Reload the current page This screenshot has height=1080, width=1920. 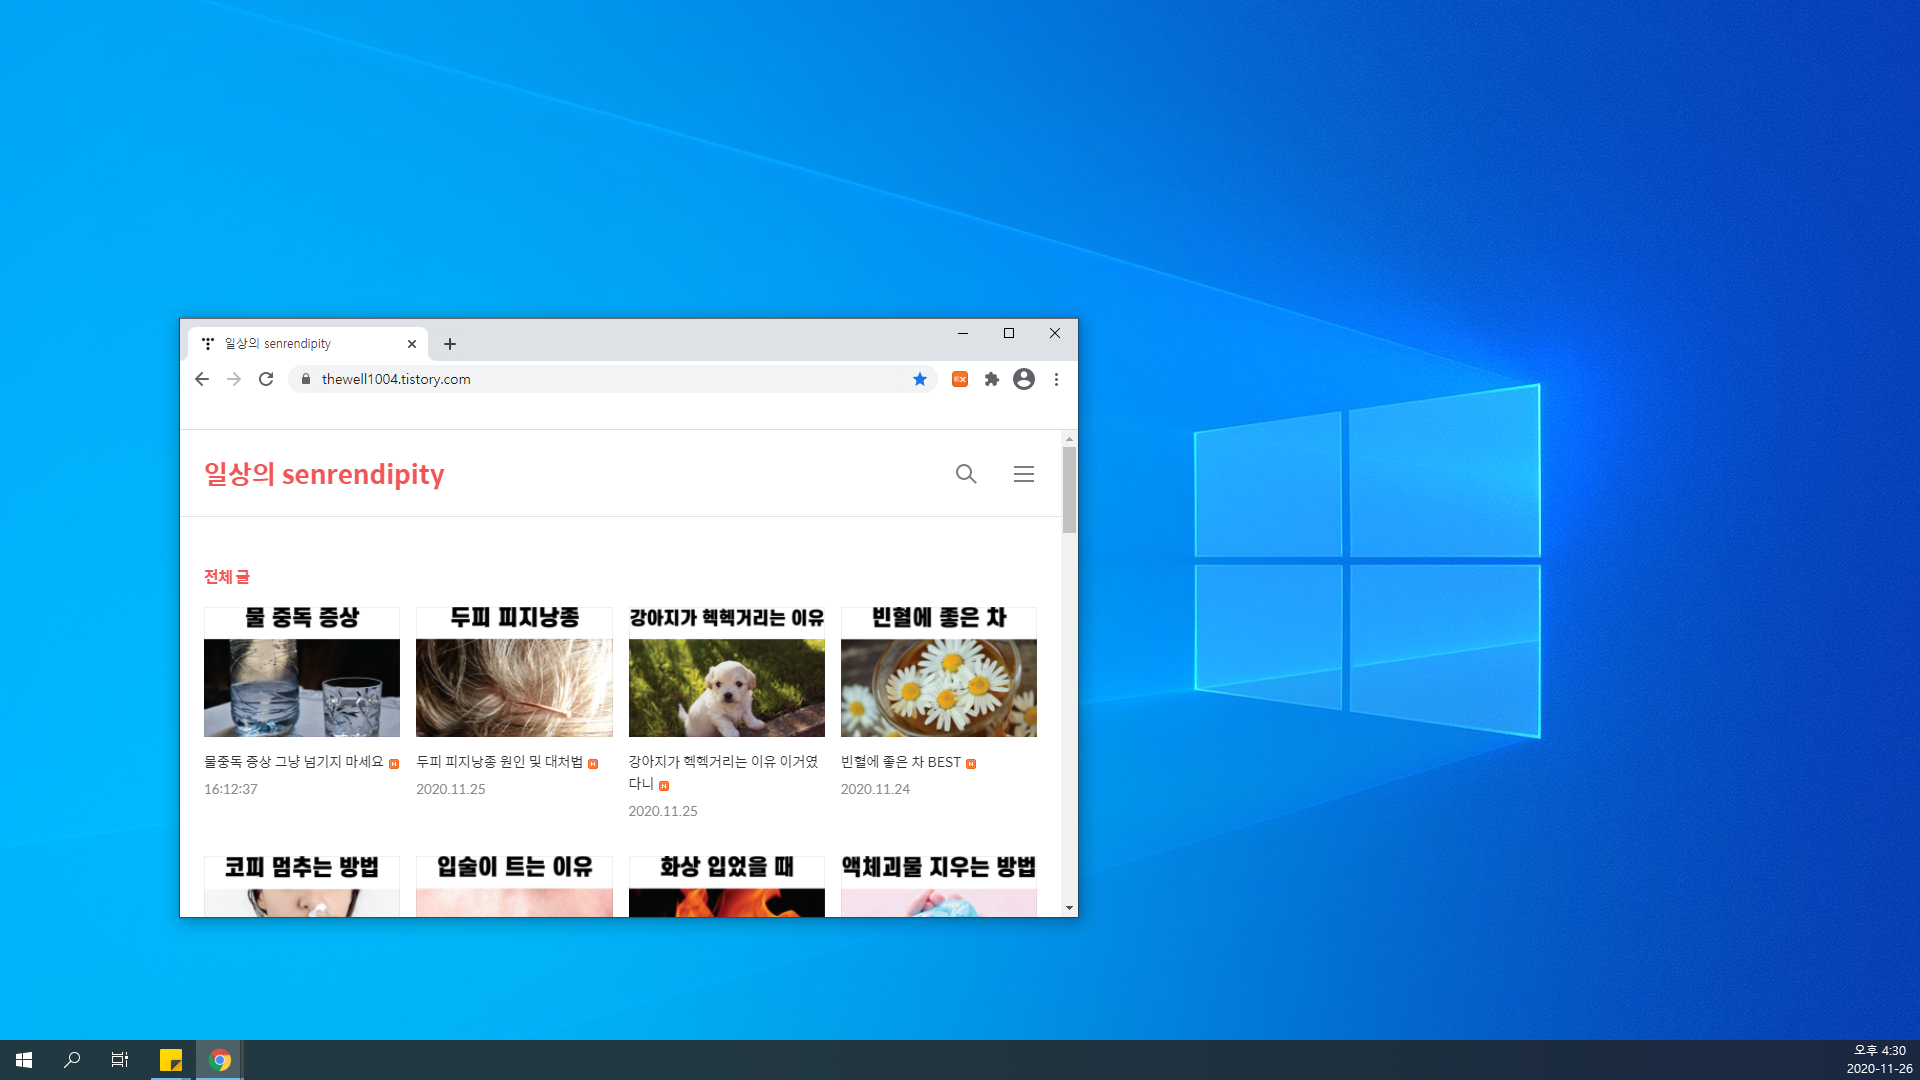(x=266, y=379)
